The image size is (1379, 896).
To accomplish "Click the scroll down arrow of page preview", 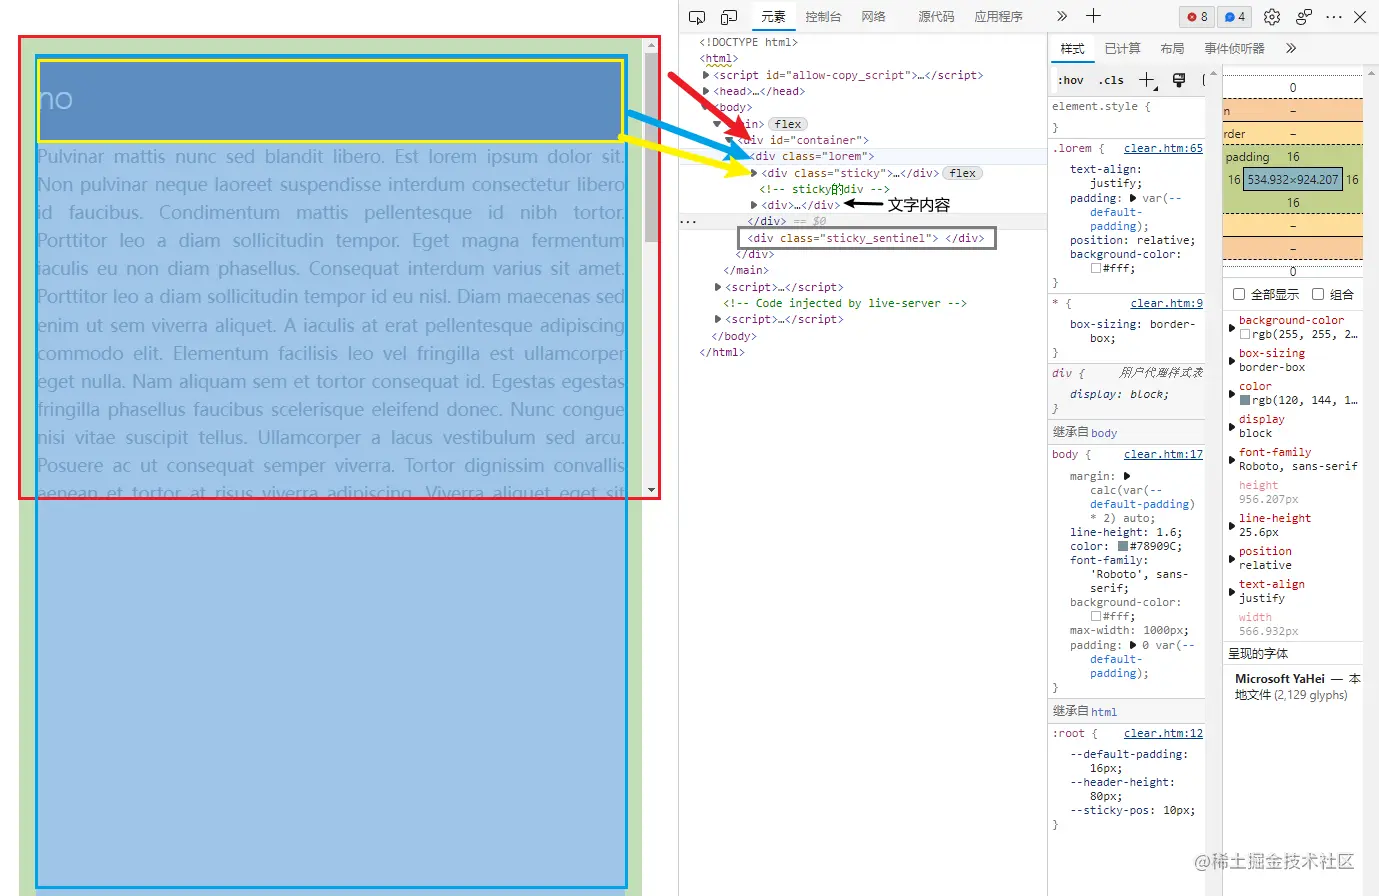I will coord(652,490).
